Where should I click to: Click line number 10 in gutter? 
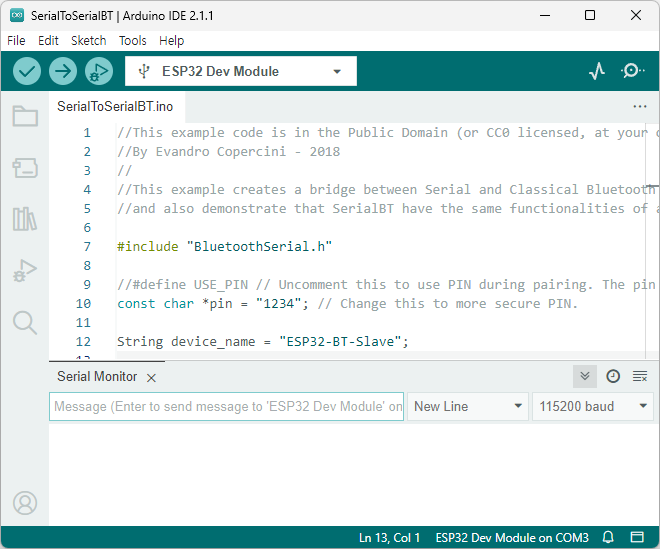pyautogui.click(x=83, y=304)
